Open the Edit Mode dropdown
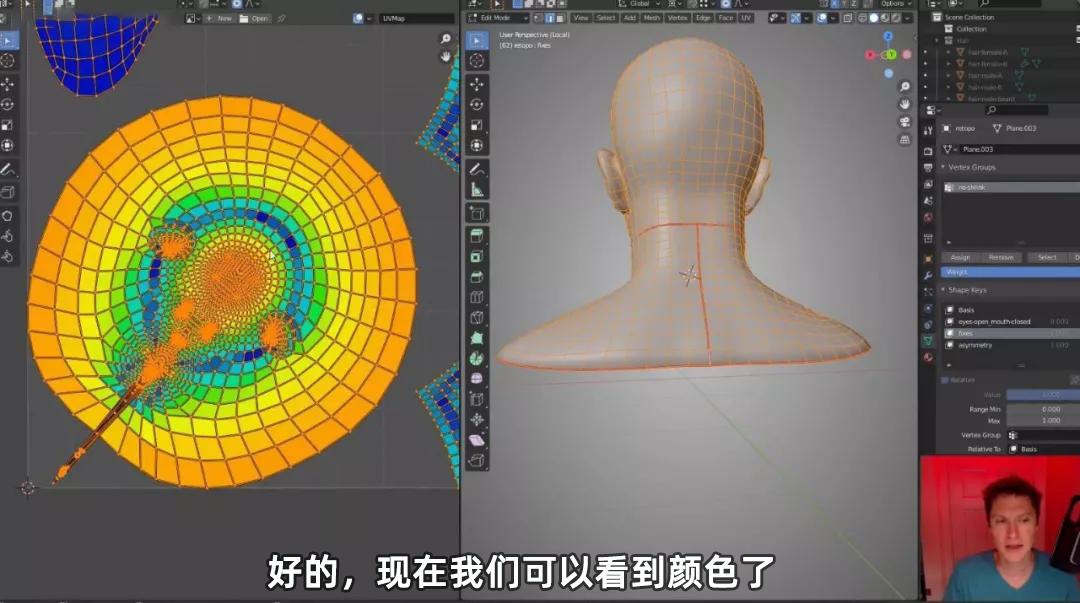Image resolution: width=1080 pixels, height=603 pixels. [500, 18]
